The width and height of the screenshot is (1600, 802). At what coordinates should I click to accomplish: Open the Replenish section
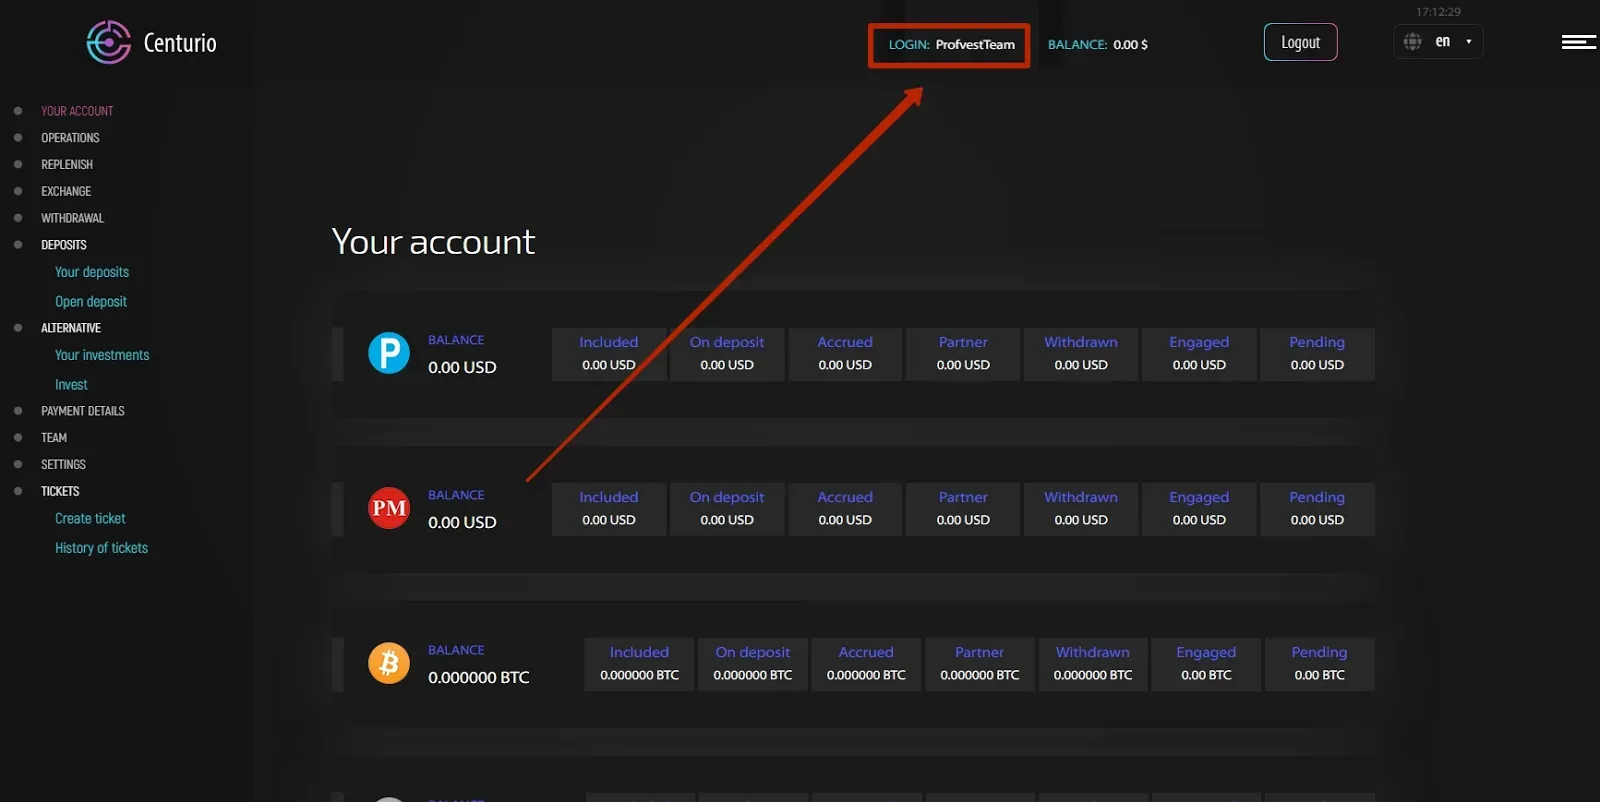[67, 164]
